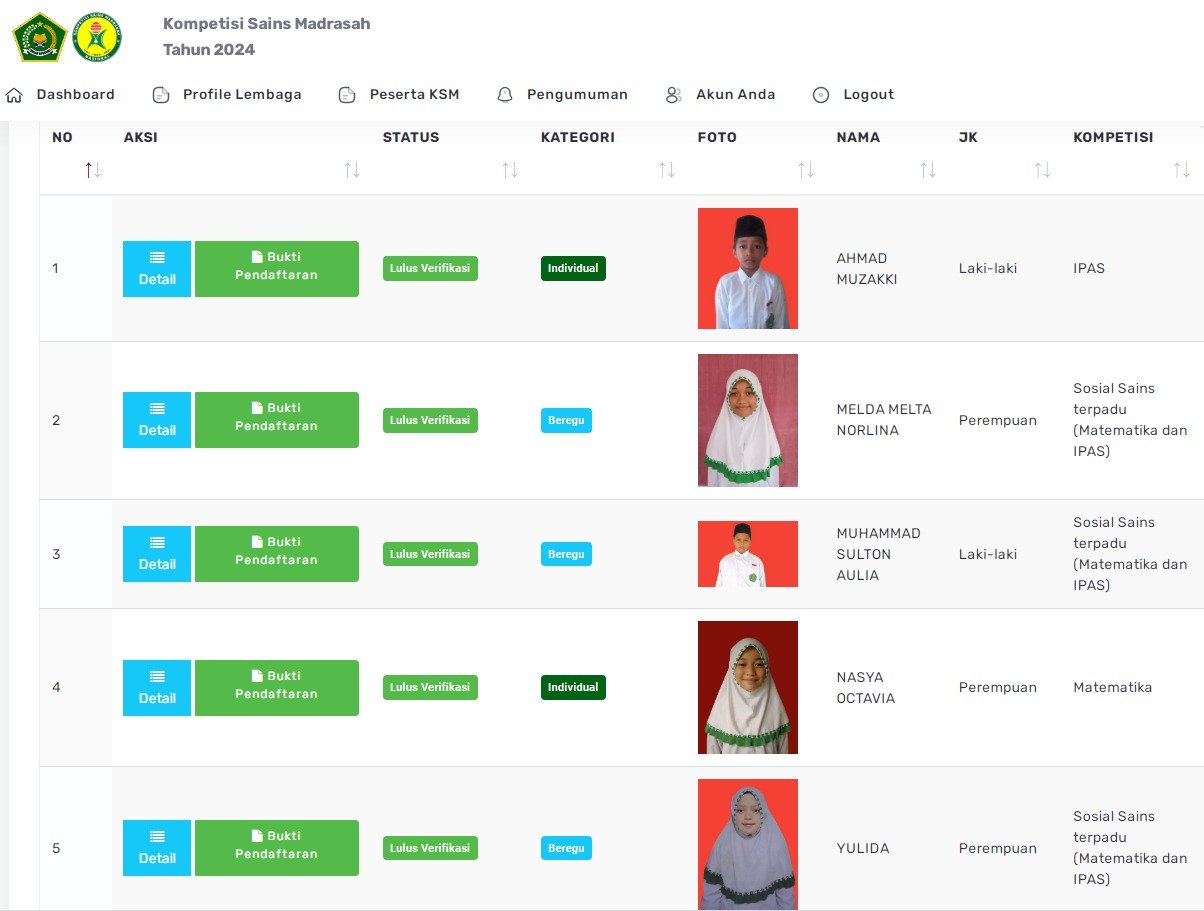1204x911 pixels.
Task: Click Beregu badge for Melda Melta Norlina
Action: [566, 420]
